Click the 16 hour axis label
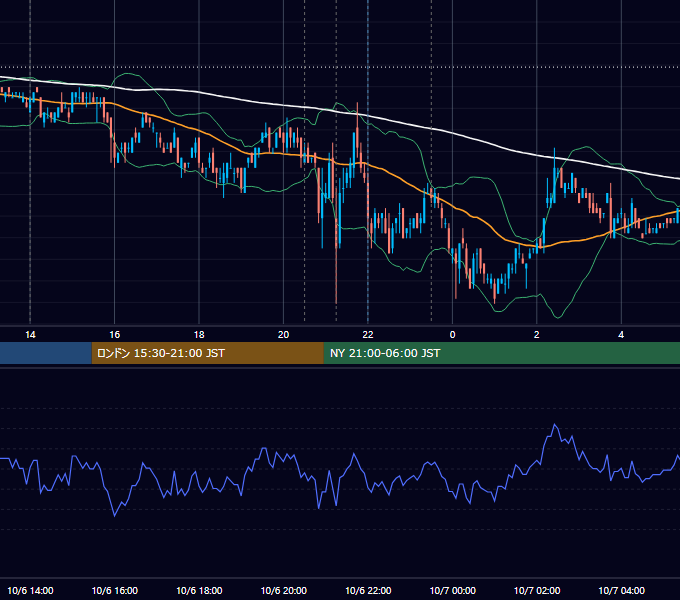 point(114,335)
